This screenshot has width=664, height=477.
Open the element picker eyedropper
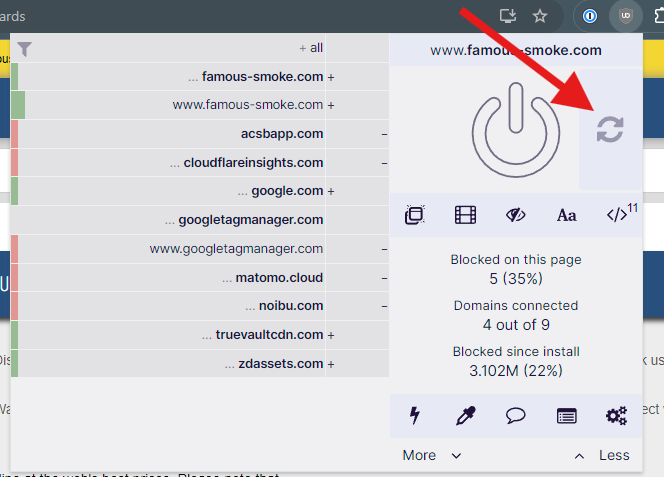[465, 416]
